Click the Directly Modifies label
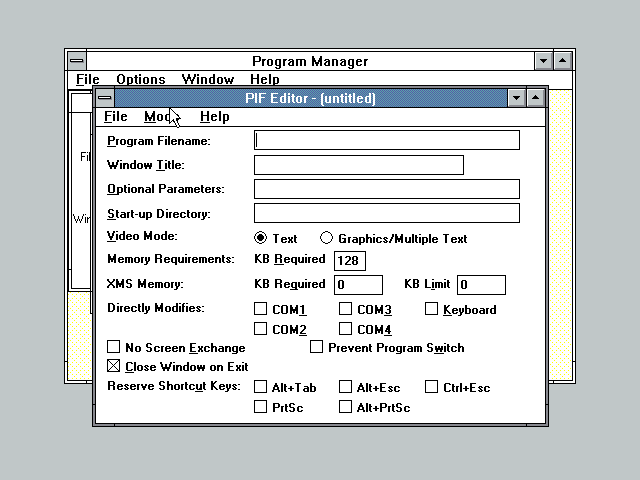Screen dimensions: 640x480 click(x=156, y=308)
